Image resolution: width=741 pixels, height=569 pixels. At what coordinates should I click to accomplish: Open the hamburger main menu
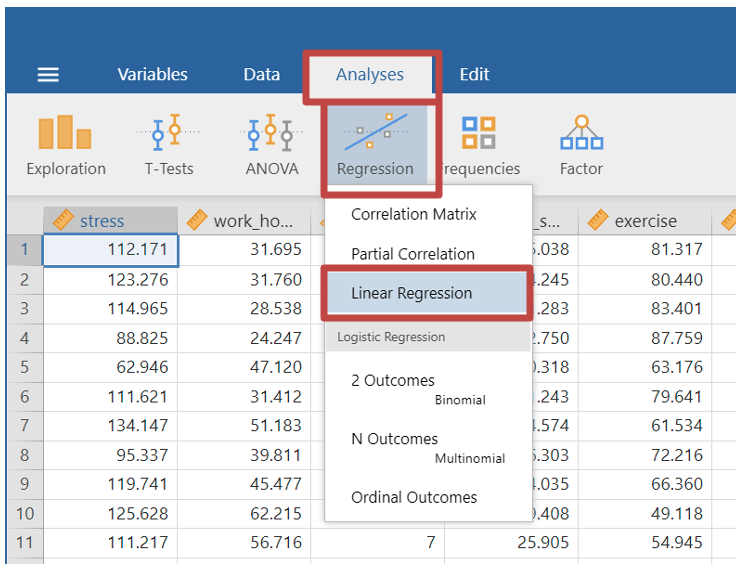click(48, 75)
